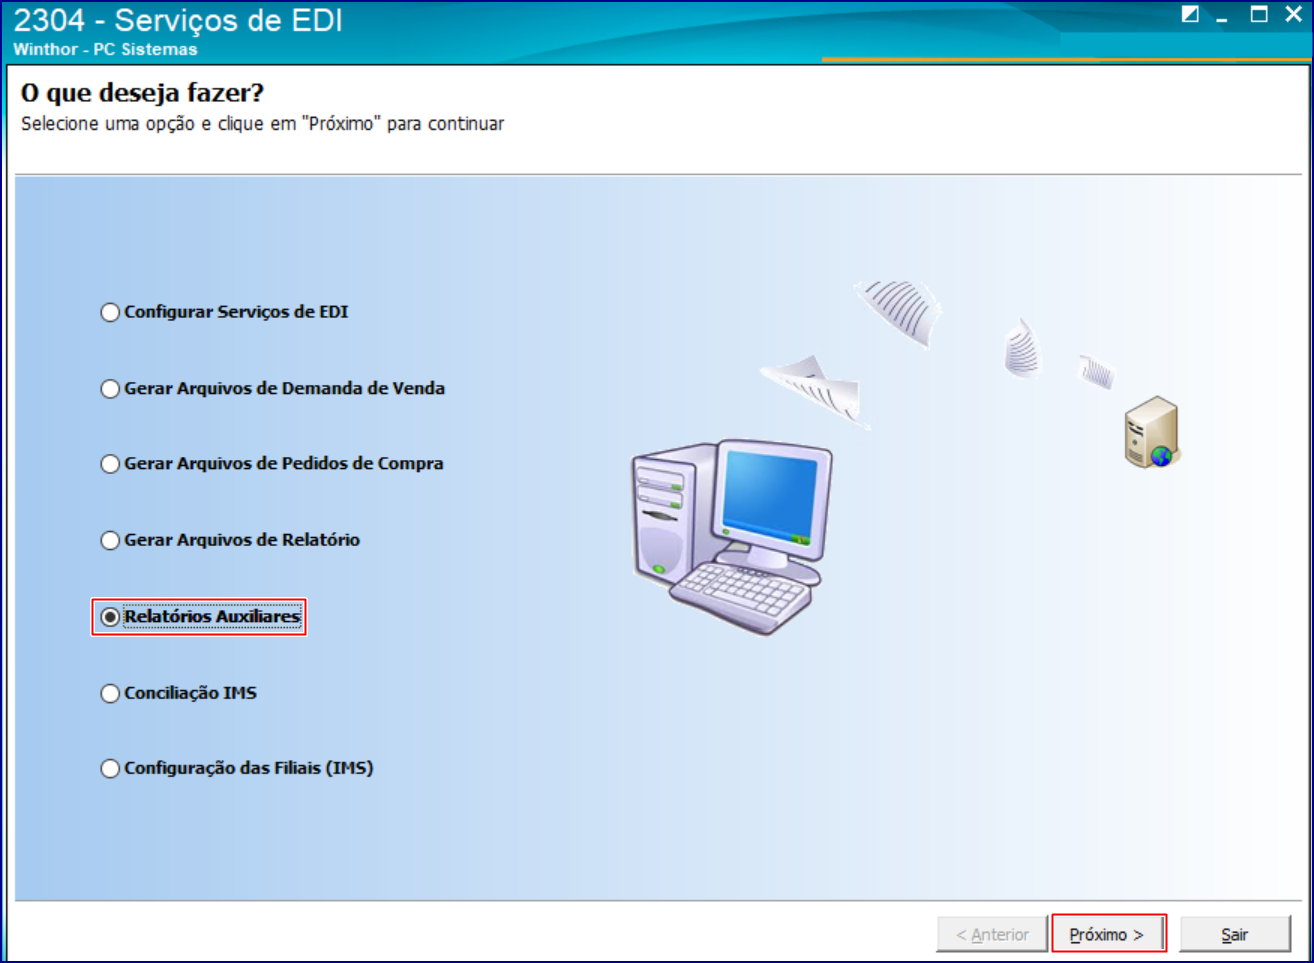Image resolution: width=1314 pixels, height=963 pixels.
Task: Click the '2304 - Serviços de EDI' title
Action: click(178, 20)
